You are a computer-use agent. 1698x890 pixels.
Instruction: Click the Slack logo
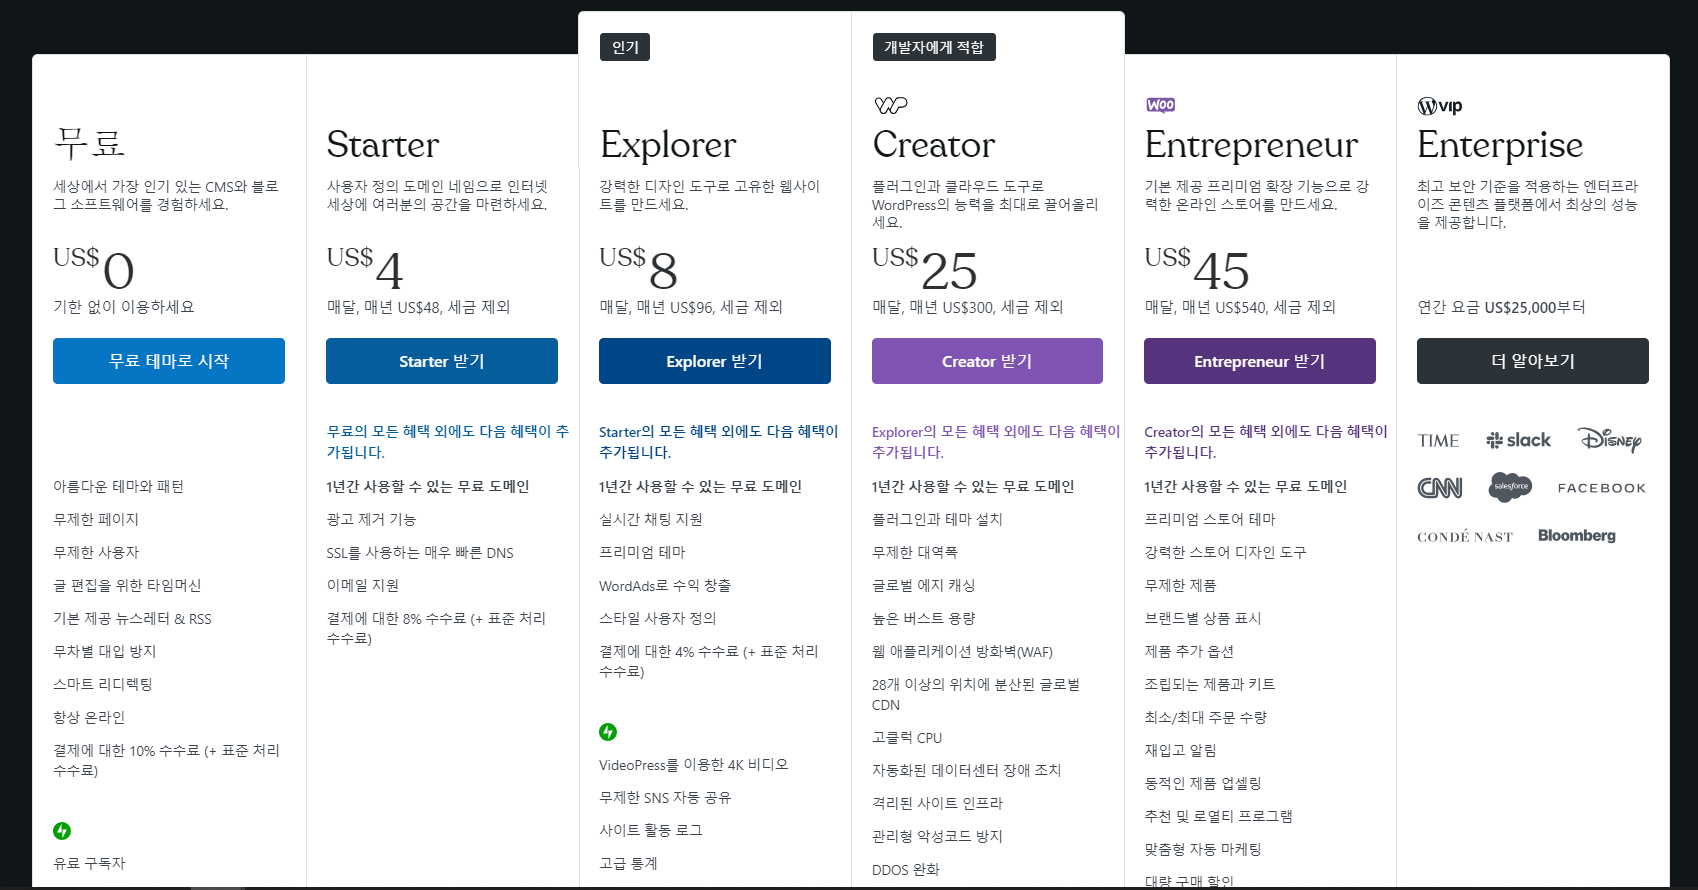click(1518, 440)
